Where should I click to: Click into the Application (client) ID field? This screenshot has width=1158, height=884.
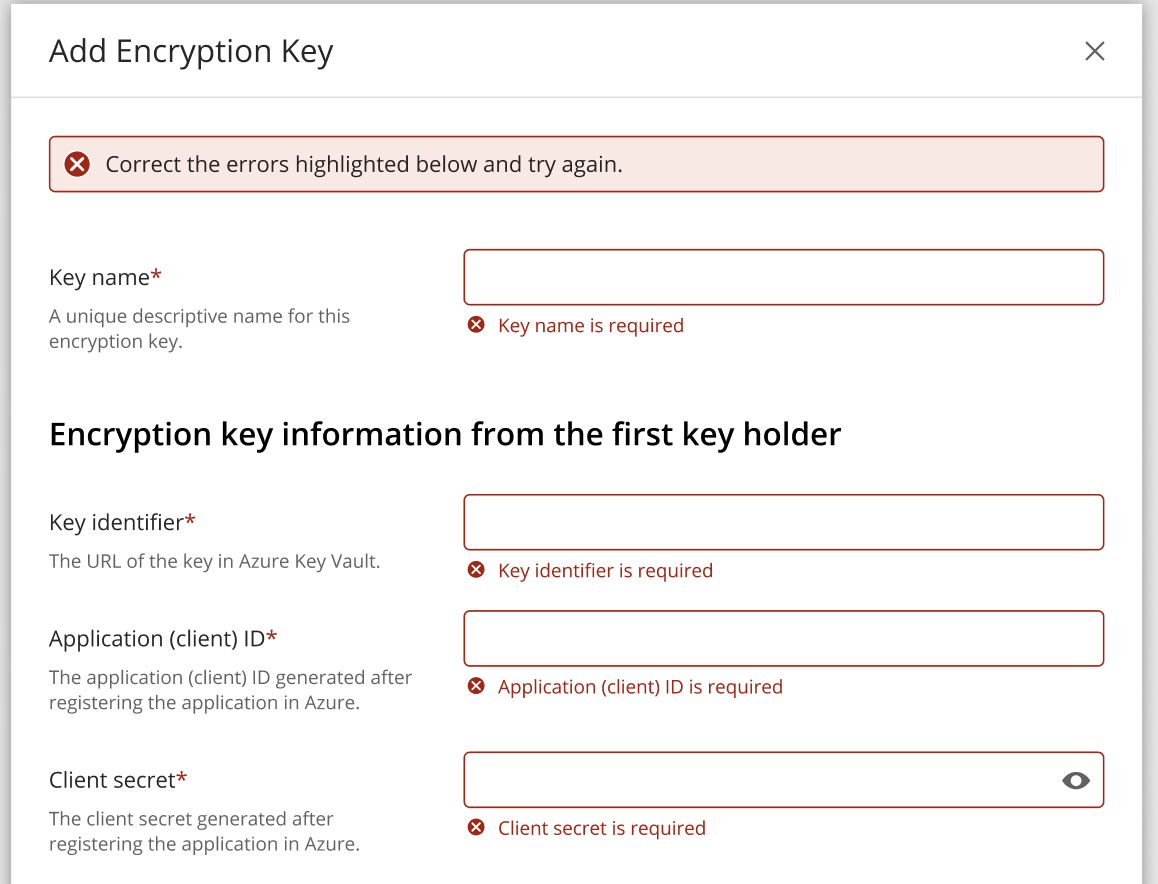point(783,638)
